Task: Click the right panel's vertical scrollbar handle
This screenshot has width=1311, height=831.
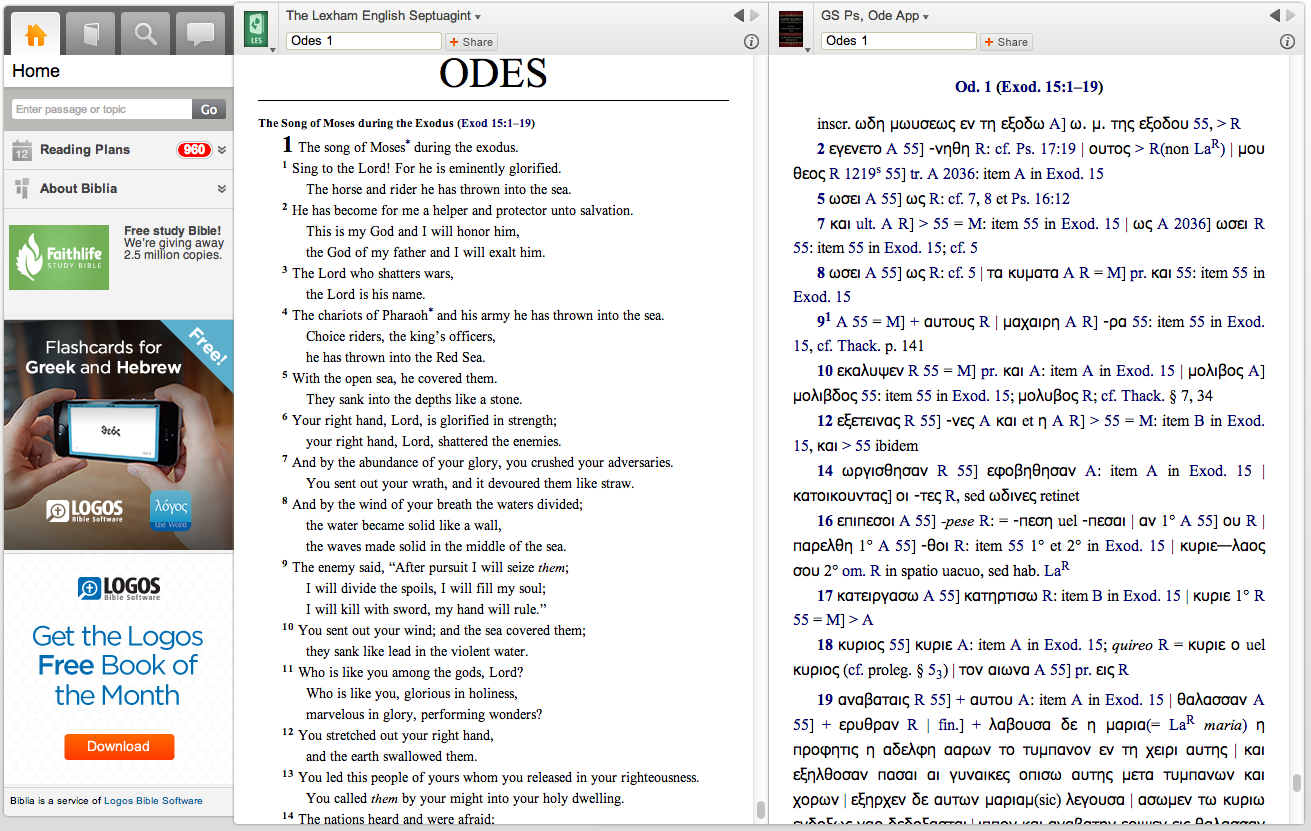Action: point(1297,782)
